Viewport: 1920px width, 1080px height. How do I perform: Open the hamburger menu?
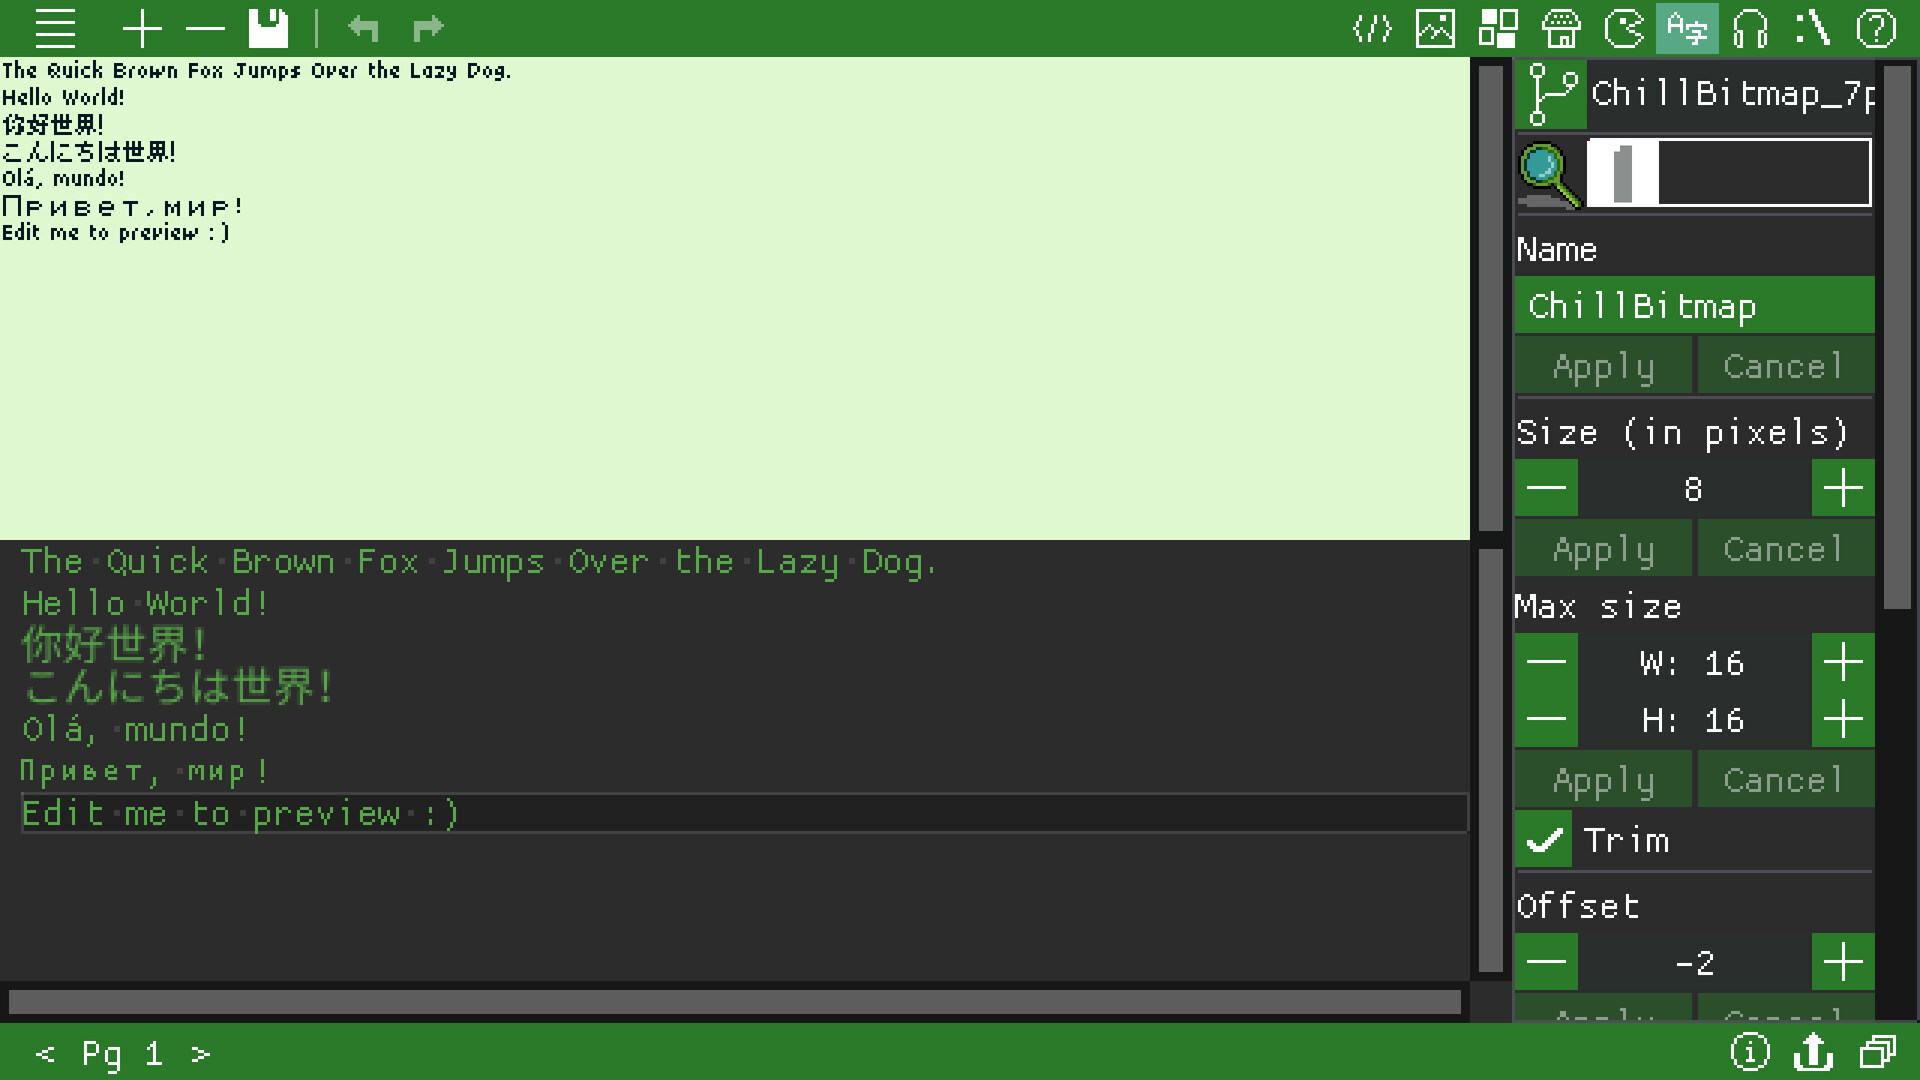point(55,28)
